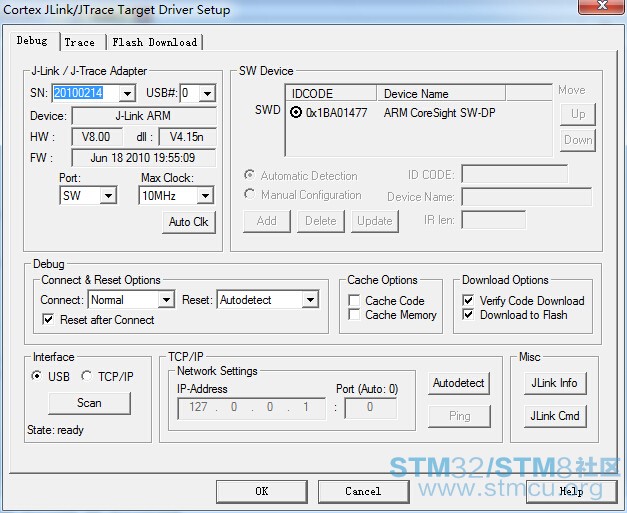This screenshot has width=627, height=513.
Task: Expand the Max Clock 10MHz dropdown
Action: point(205,196)
